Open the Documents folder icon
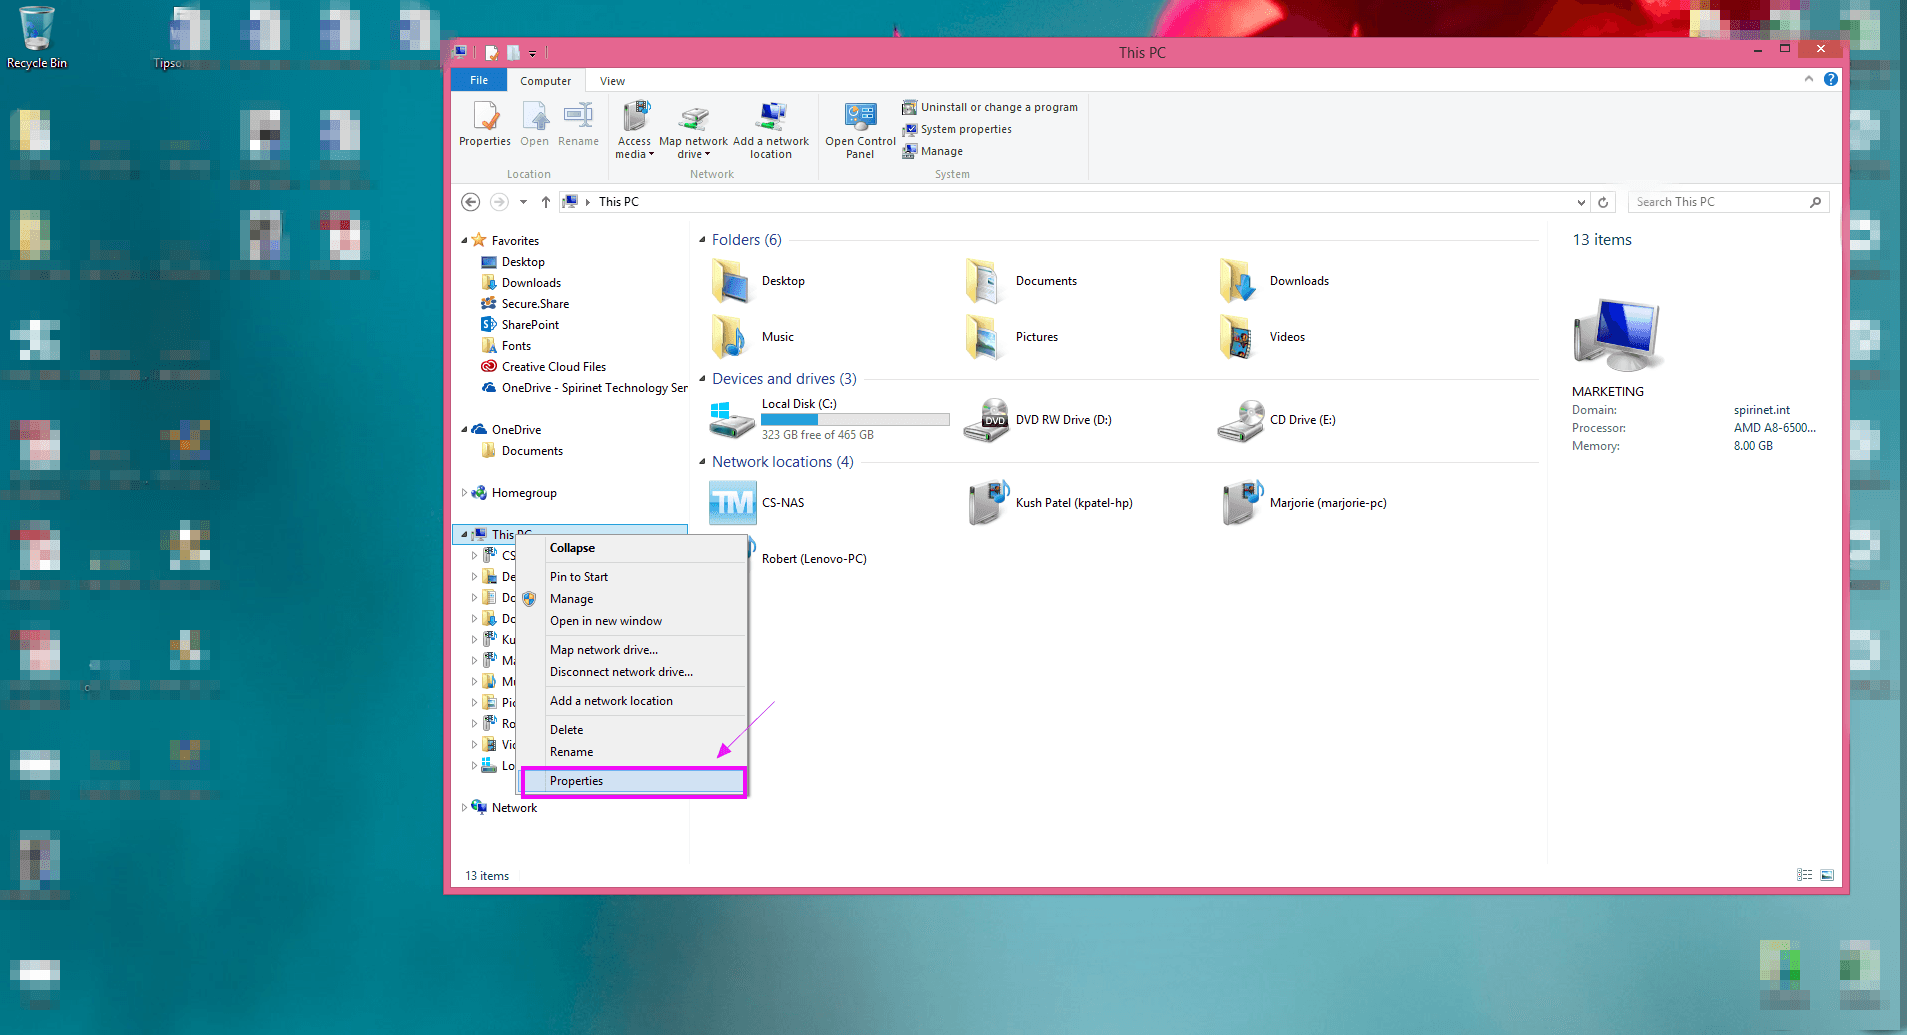Viewport: 1907px width, 1035px height. point(984,281)
